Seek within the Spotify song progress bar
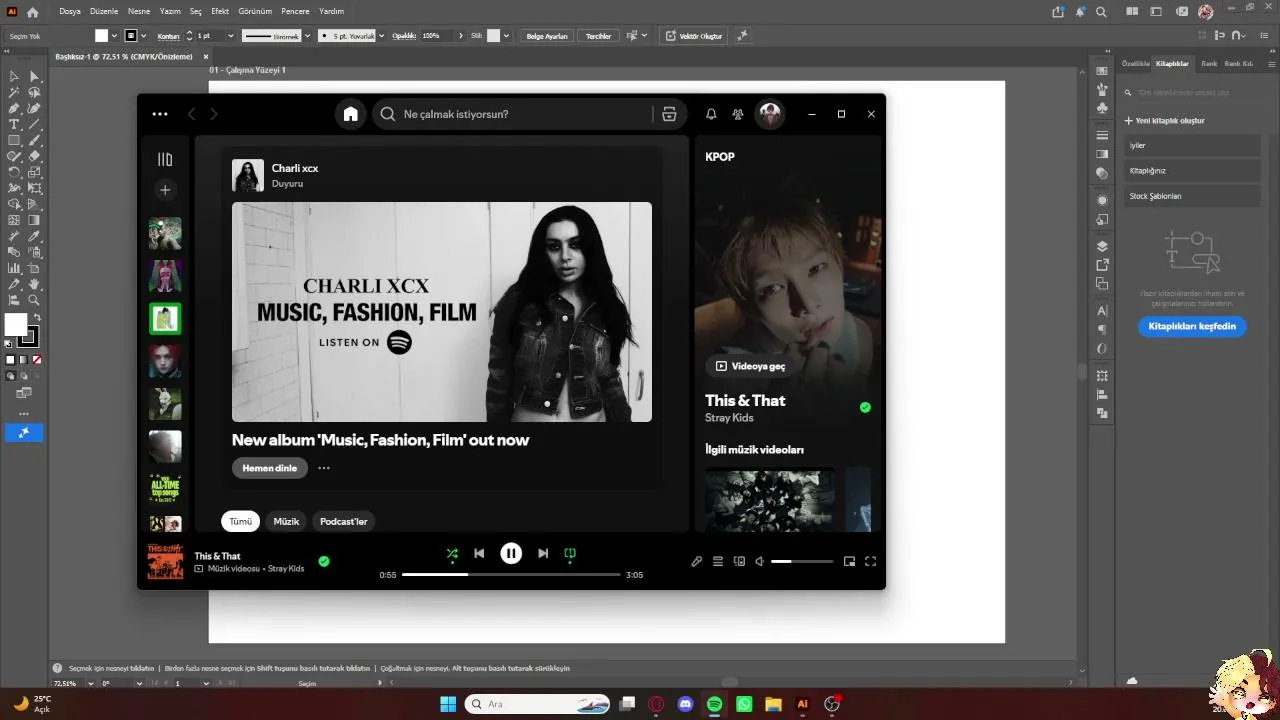The width and height of the screenshot is (1280, 720). 511,575
